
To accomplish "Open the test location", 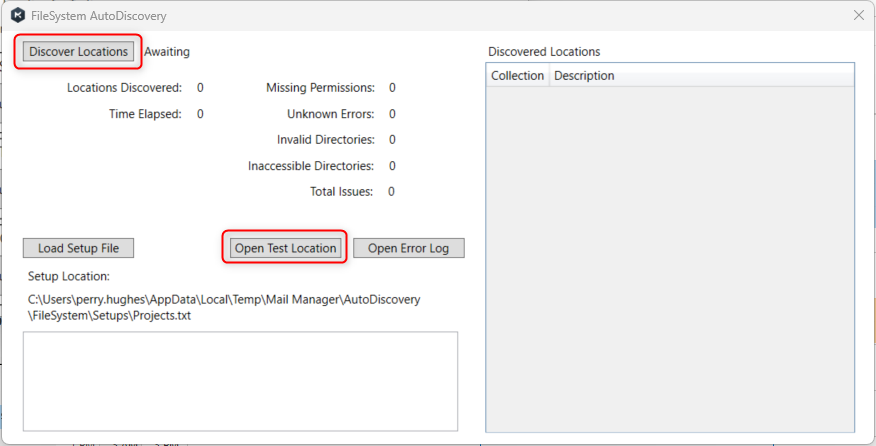I will click(285, 248).
